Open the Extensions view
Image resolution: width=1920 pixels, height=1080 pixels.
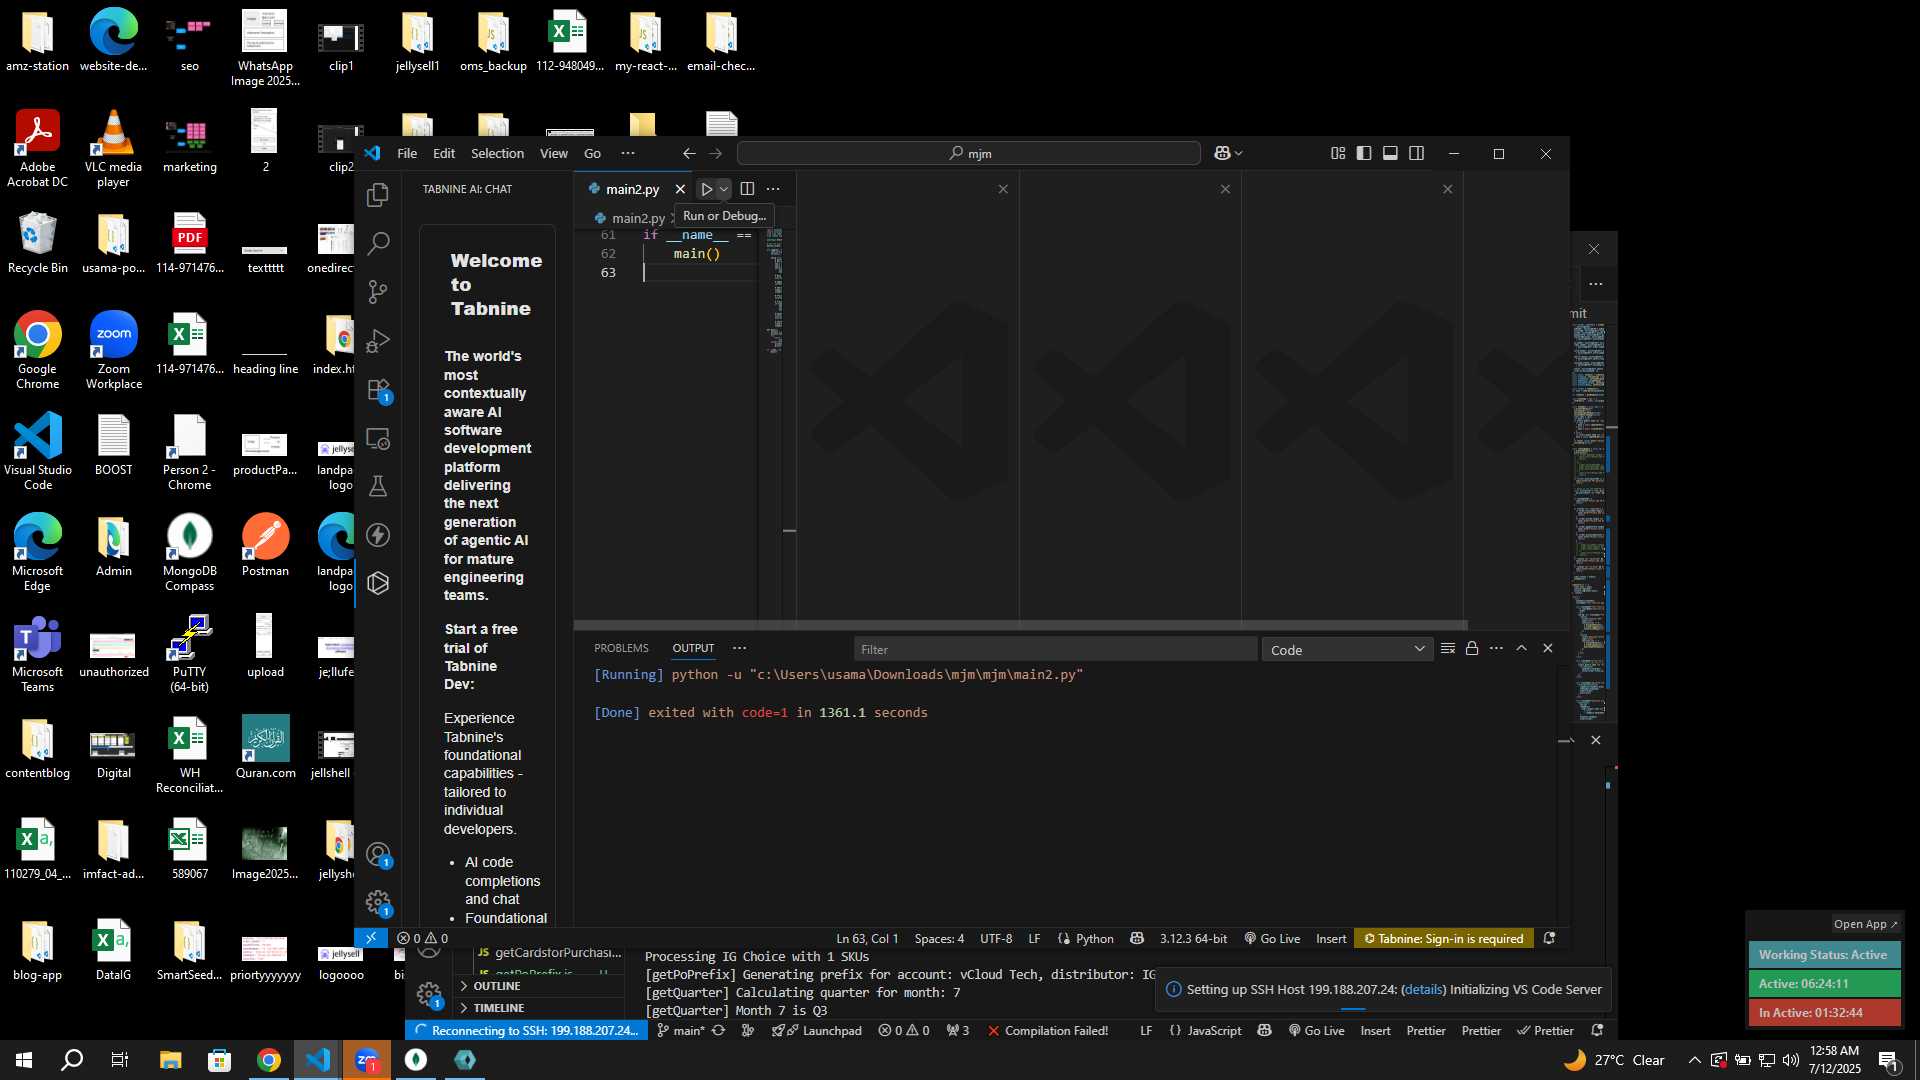click(x=378, y=390)
